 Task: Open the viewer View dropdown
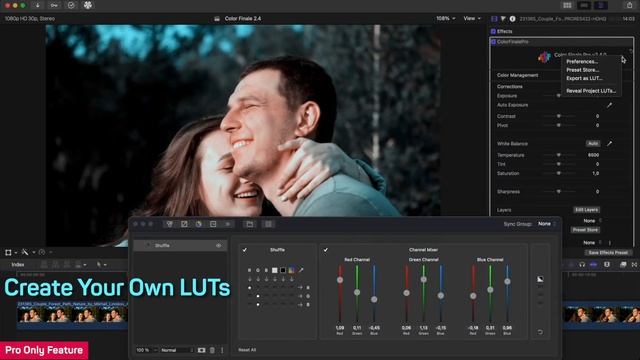pos(472,18)
